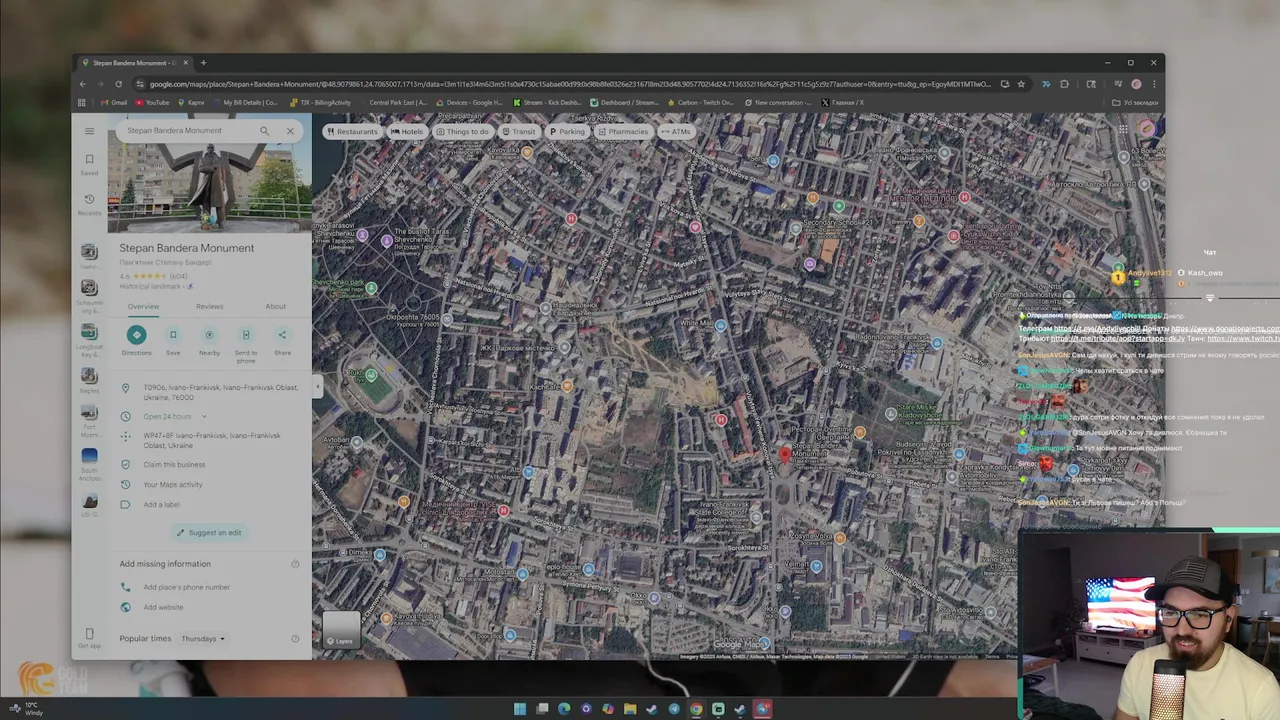Open the Google Maps hamburger menu
Image resolution: width=1280 pixels, height=720 pixels.
pyautogui.click(x=89, y=131)
